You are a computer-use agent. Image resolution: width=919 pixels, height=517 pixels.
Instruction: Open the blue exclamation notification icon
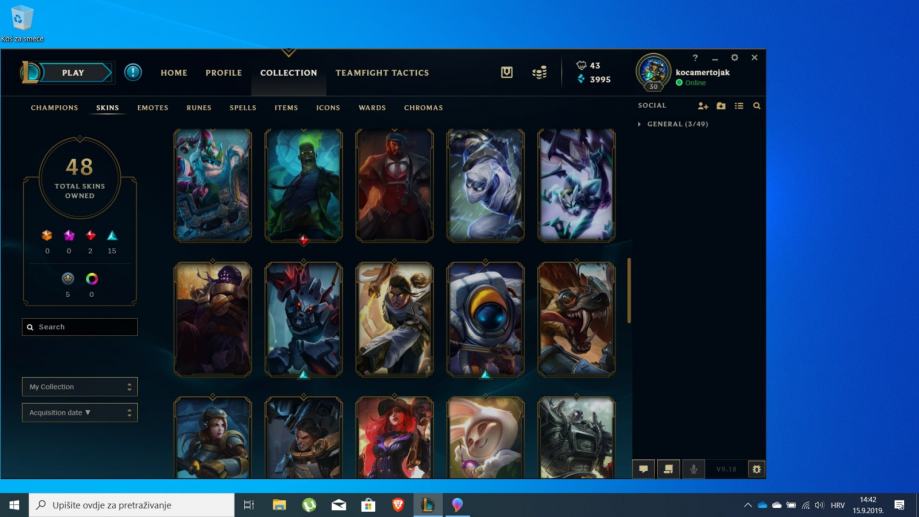click(133, 72)
